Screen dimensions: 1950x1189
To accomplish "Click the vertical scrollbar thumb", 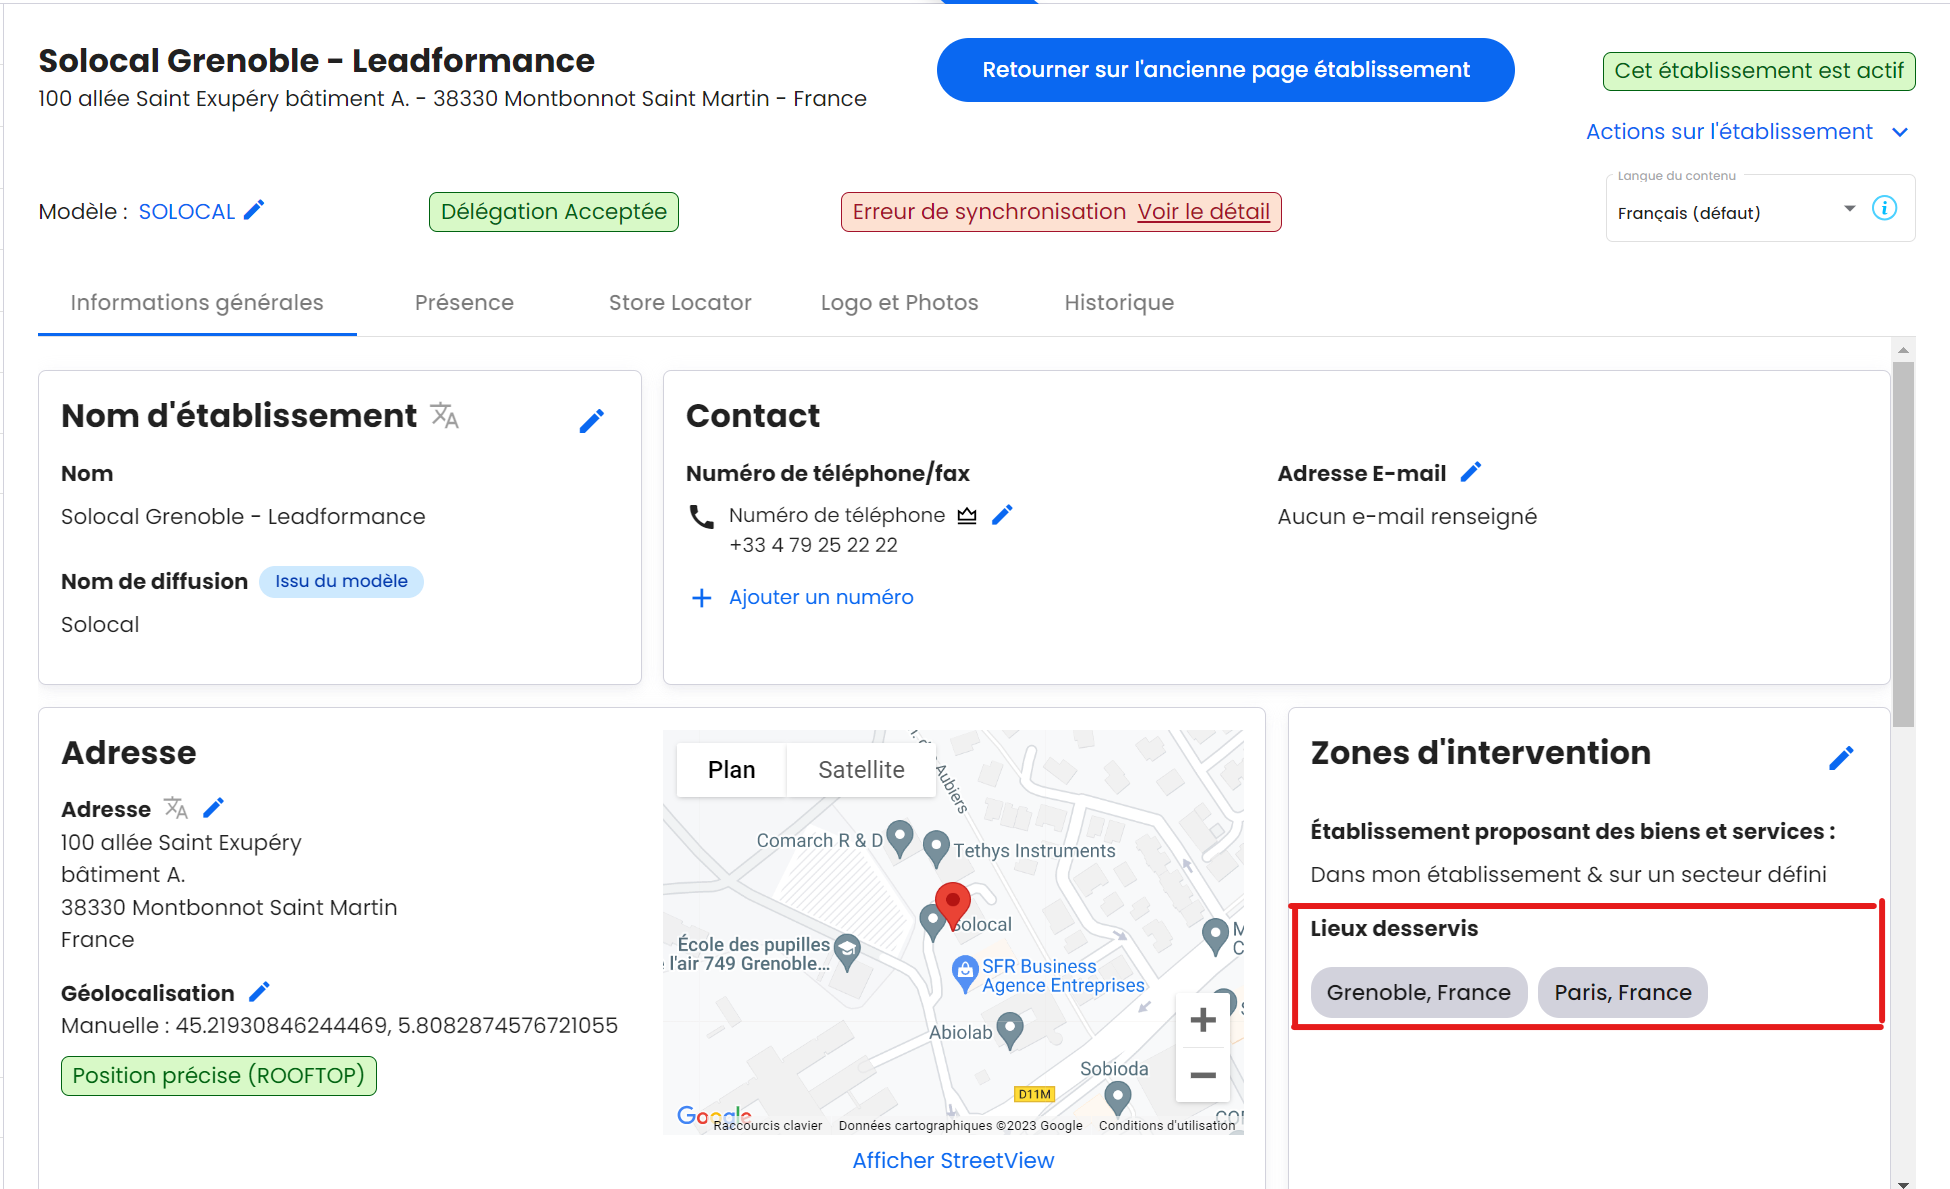I will (1903, 544).
